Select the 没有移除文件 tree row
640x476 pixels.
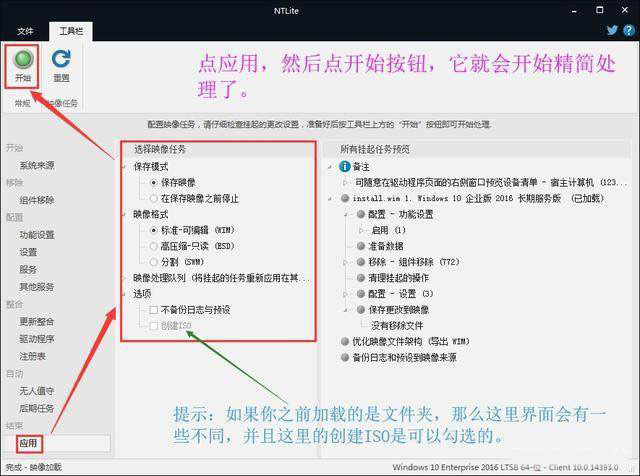tap(397, 326)
